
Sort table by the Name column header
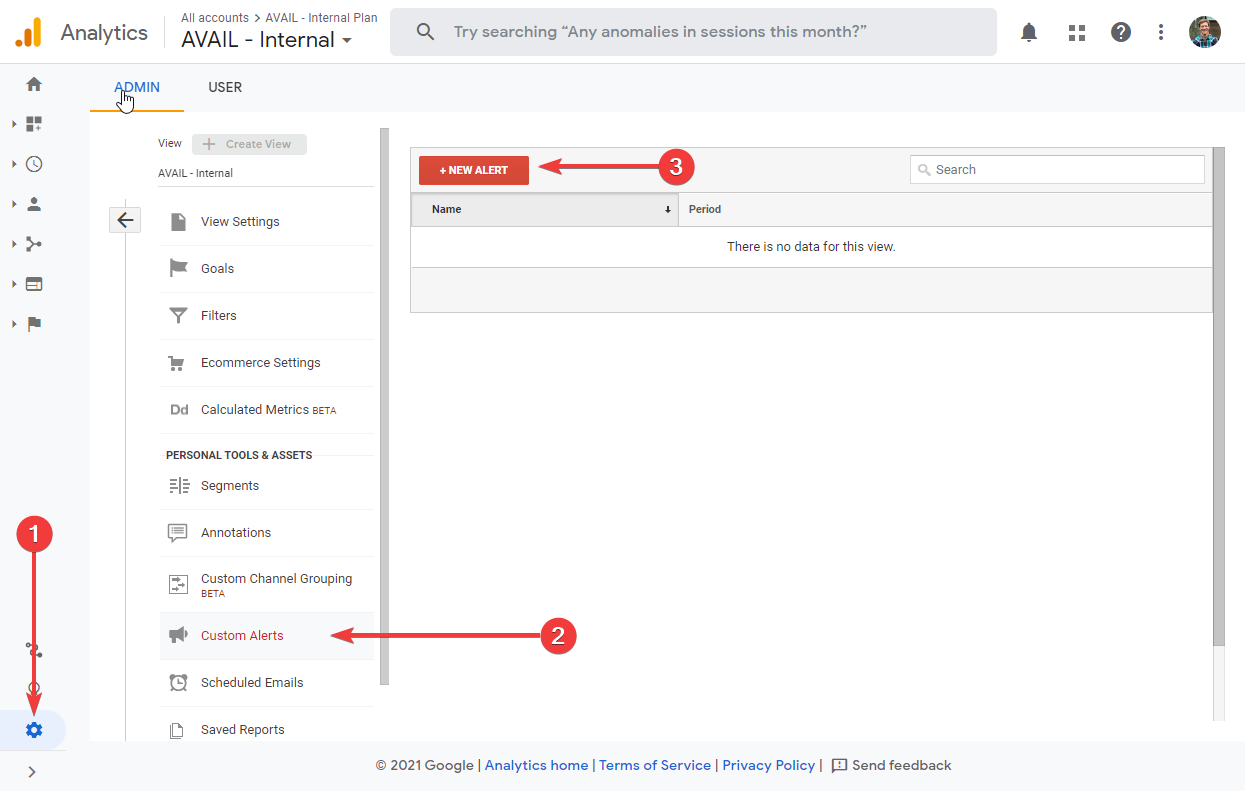tap(545, 209)
